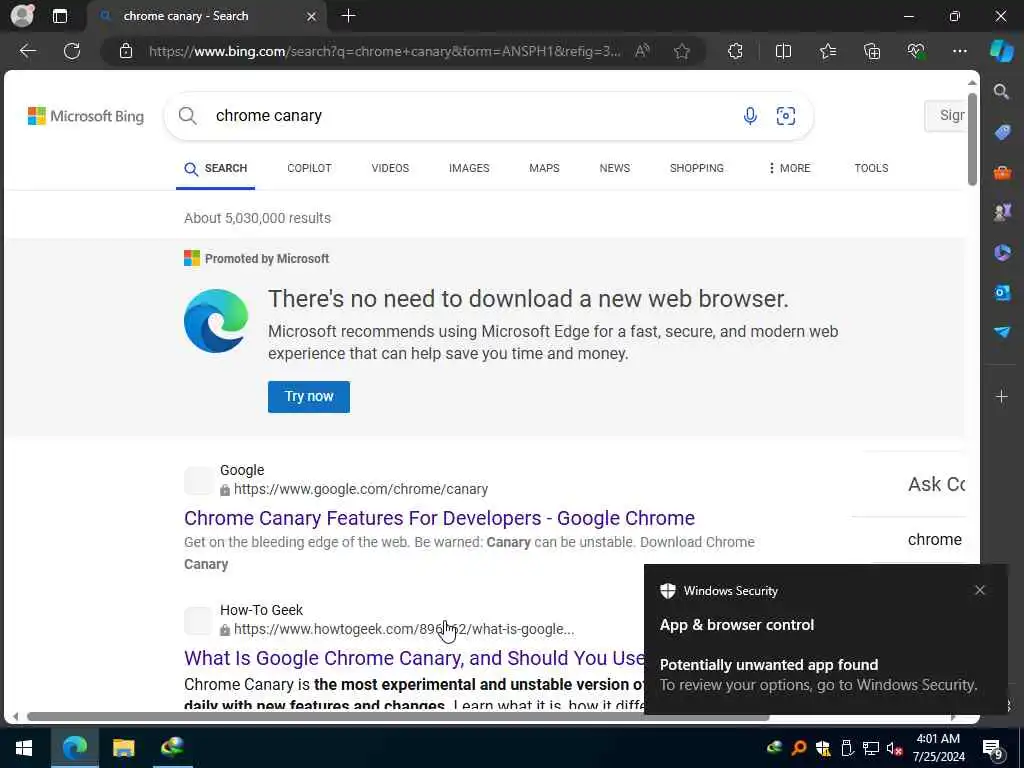
Task: Click the Sign in button
Action: 946,116
